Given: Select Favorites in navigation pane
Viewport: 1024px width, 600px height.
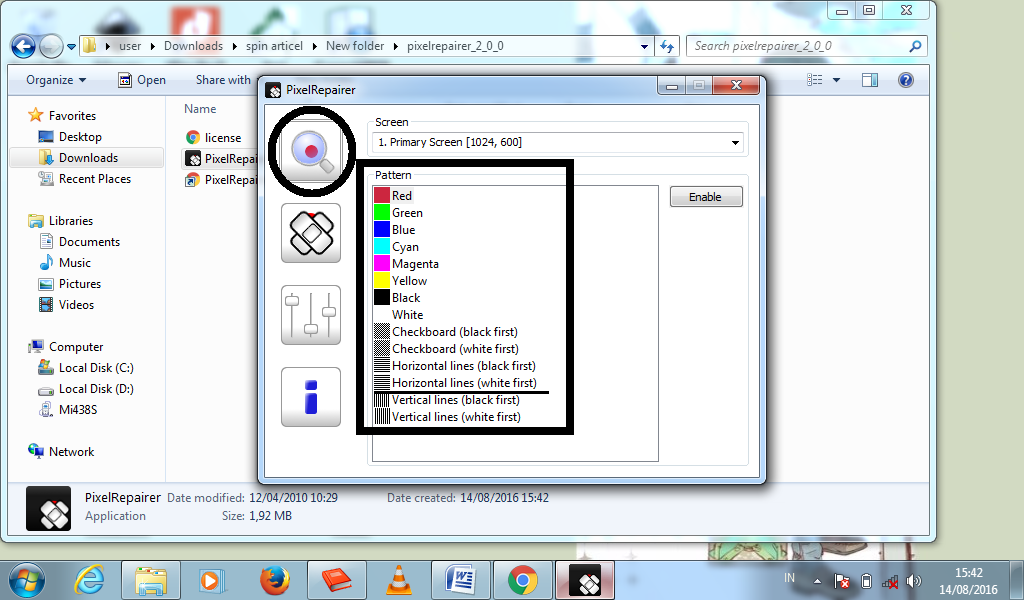Looking at the screenshot, I should tap(63, 116).
